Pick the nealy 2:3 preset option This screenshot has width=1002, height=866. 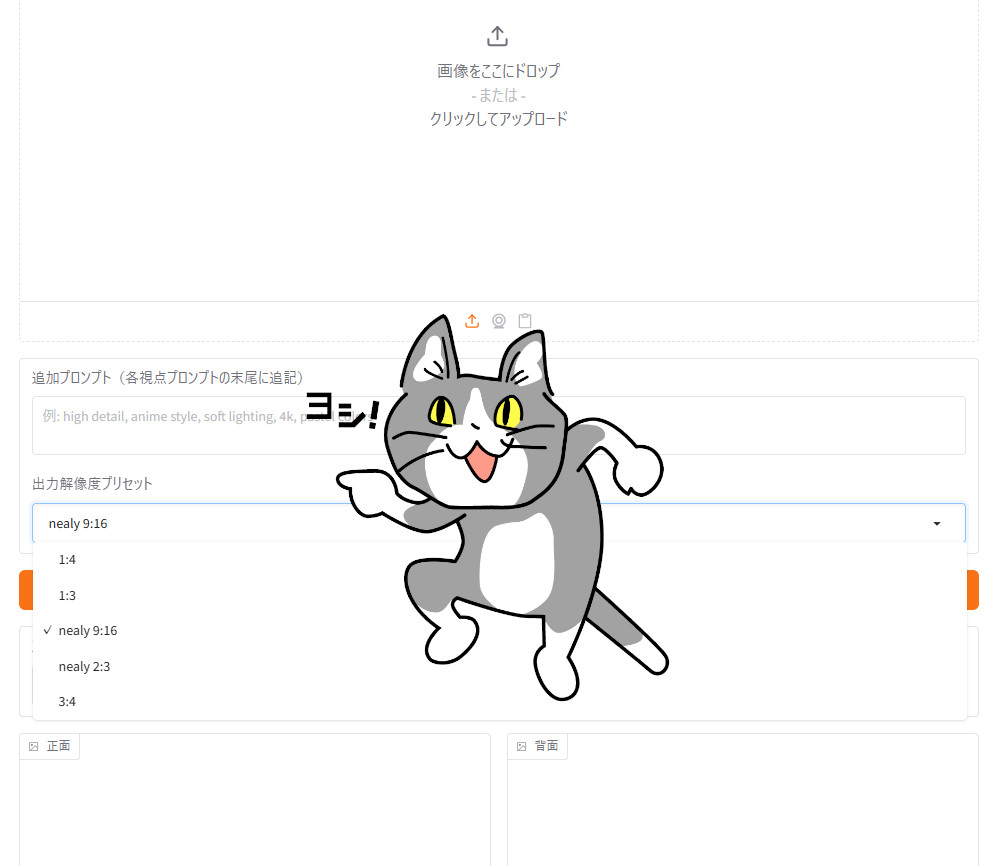point(84,667)
